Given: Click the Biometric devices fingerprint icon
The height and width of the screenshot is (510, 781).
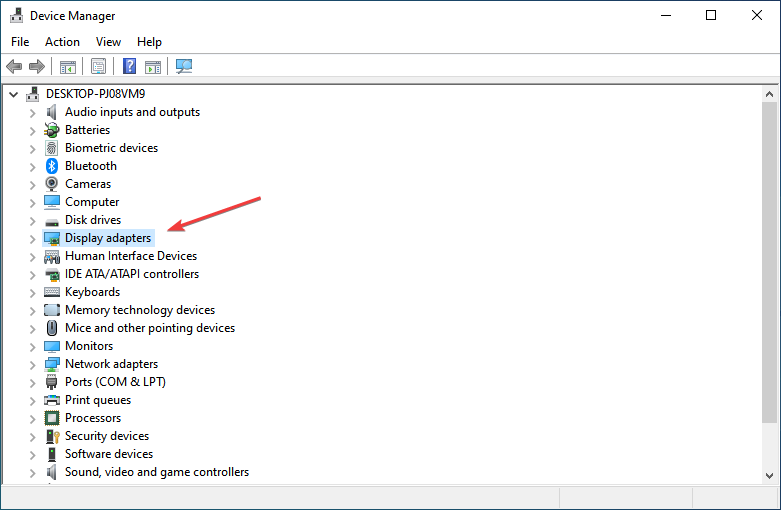Looking at the screenshot, I should pos(52,148).
